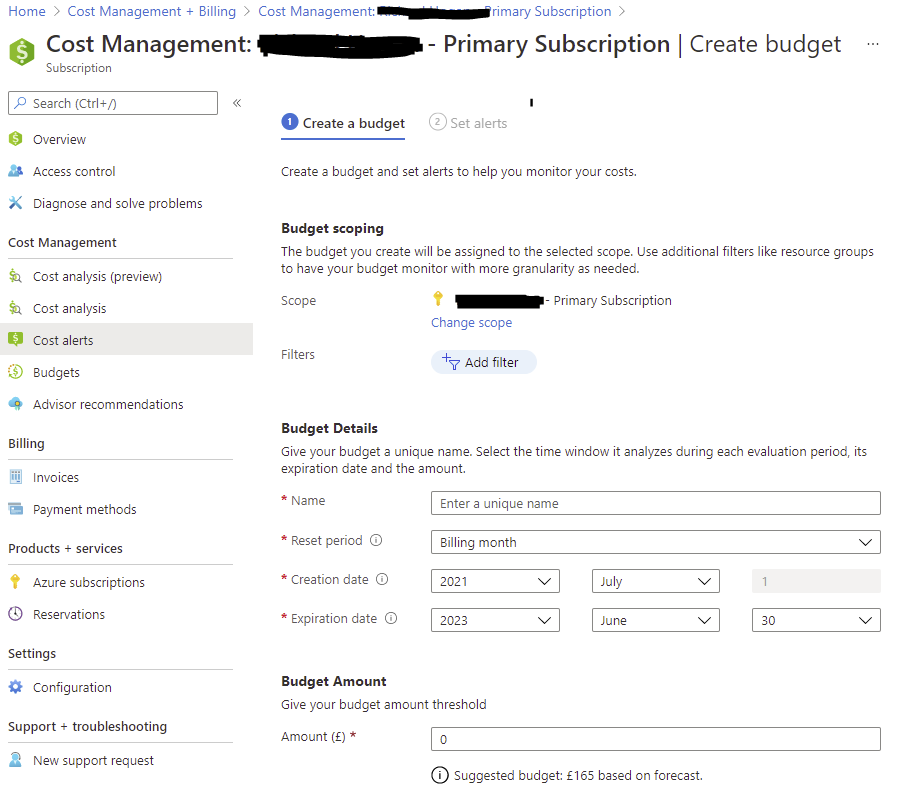Go to Home in the breadcrumb
The image size is (903, 792).
point(27,11)
